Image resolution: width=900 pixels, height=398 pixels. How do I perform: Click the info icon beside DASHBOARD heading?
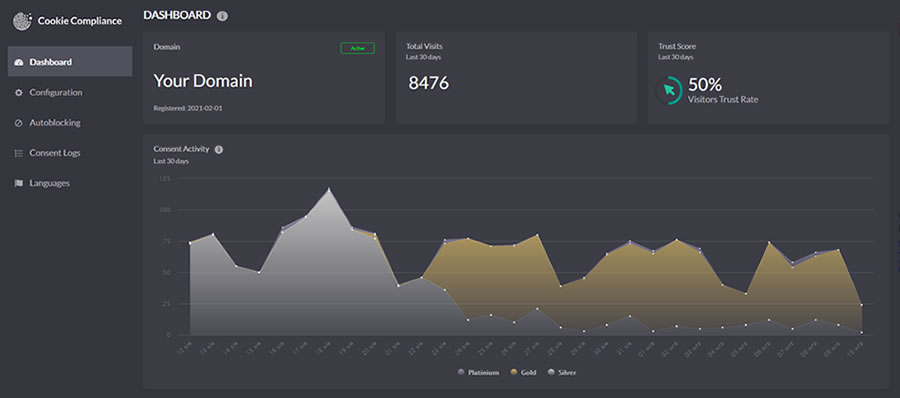click(223, 16)
